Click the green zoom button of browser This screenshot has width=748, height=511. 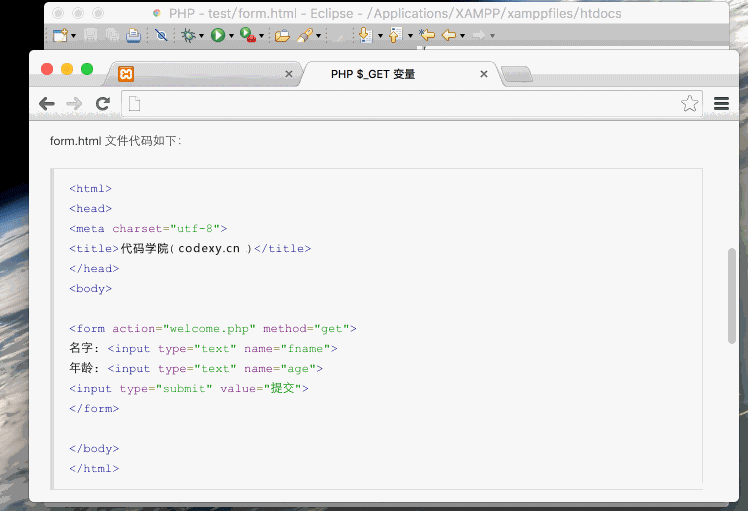pyautogui.click(x=87, y=69)
